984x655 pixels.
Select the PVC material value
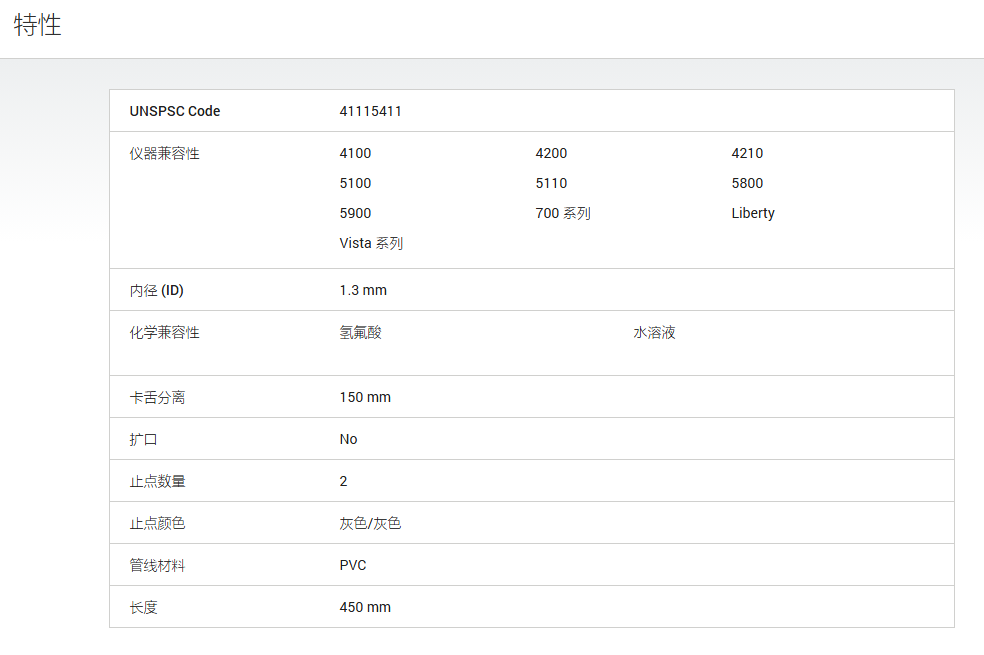point(353,565)
